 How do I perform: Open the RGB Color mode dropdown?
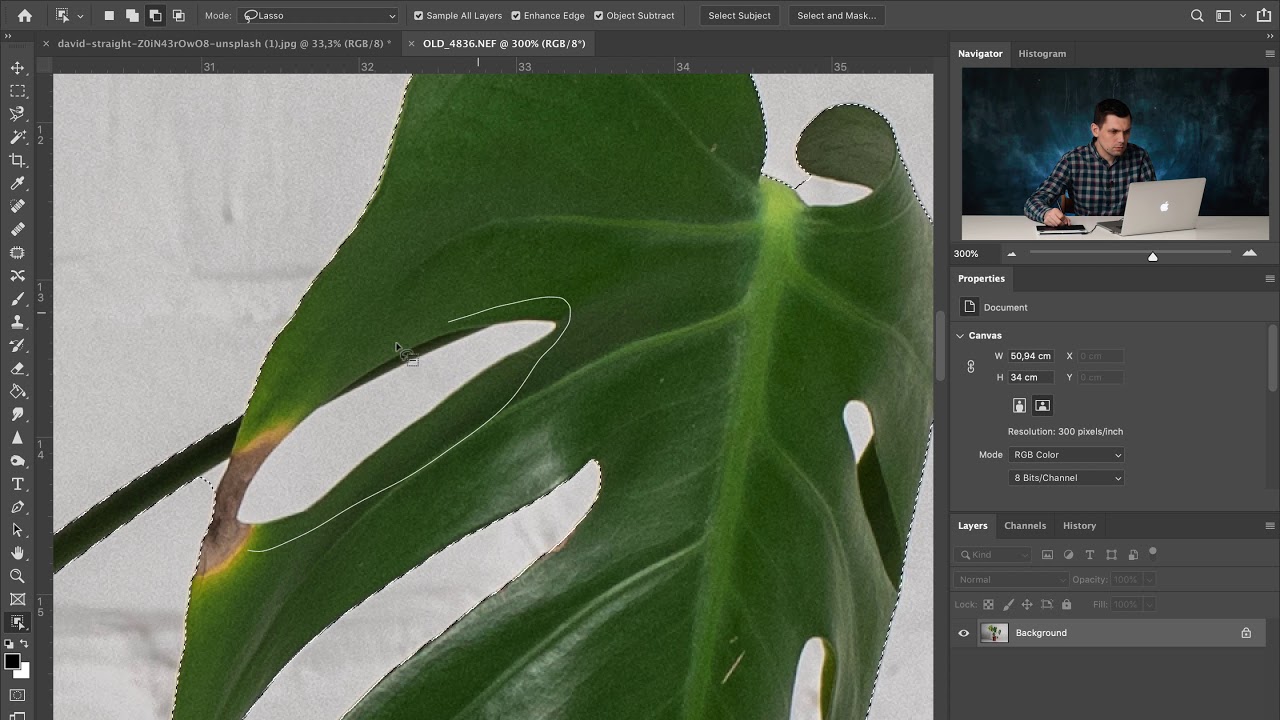click(x=1066, y=455)
